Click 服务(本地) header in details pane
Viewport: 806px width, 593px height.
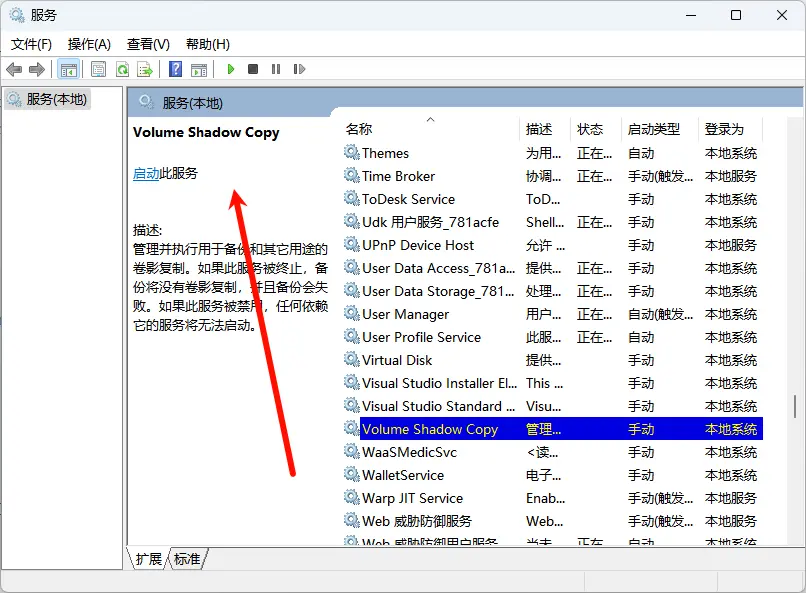(193, 103)
